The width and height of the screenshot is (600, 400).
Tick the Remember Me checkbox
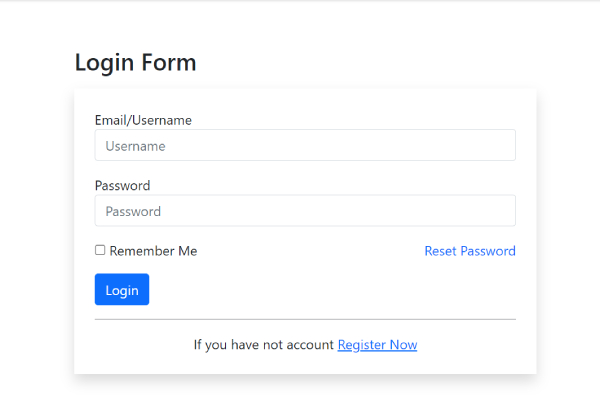(x=100, y=250)
